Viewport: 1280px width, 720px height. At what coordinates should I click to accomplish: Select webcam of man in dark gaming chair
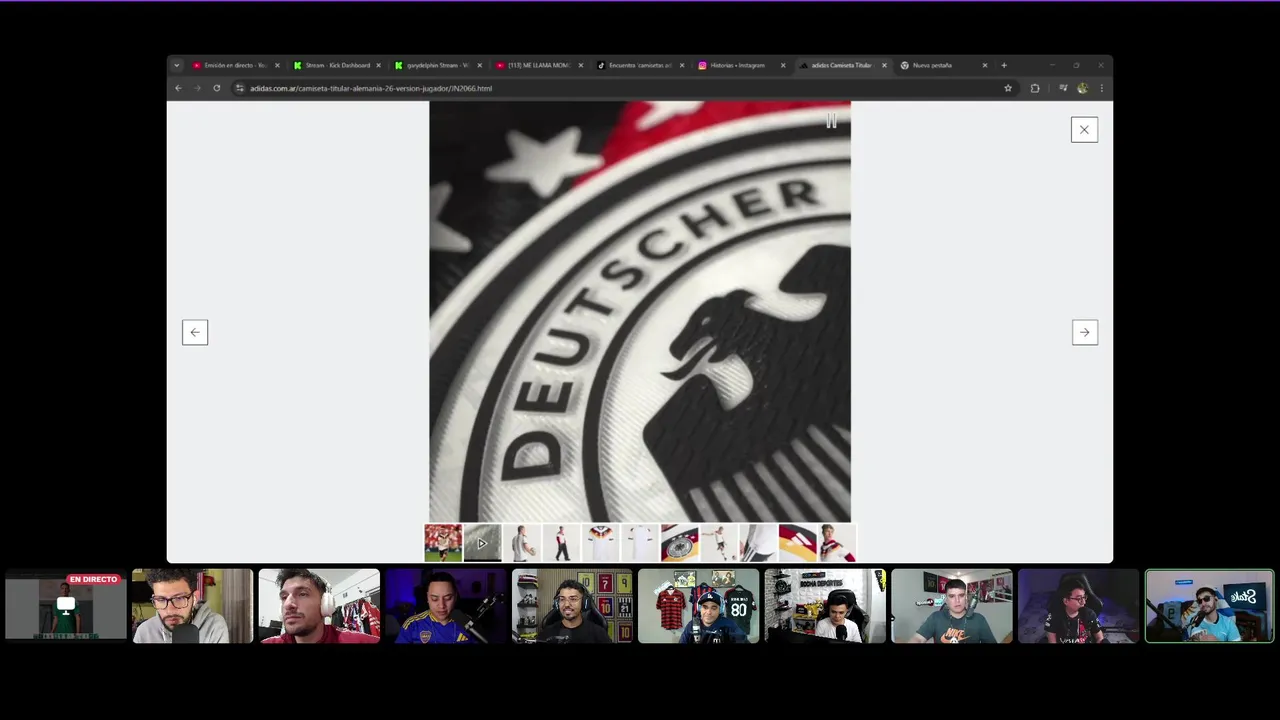(1078, 606)
